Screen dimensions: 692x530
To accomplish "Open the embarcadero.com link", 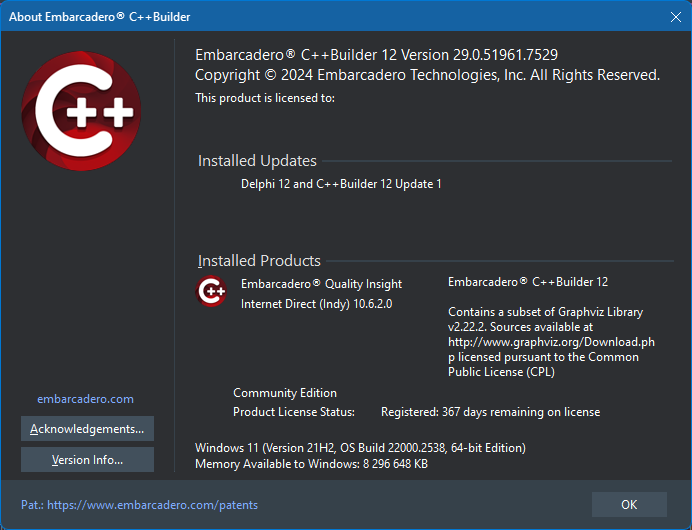I will pyautogui.click(x=85, y=399).
